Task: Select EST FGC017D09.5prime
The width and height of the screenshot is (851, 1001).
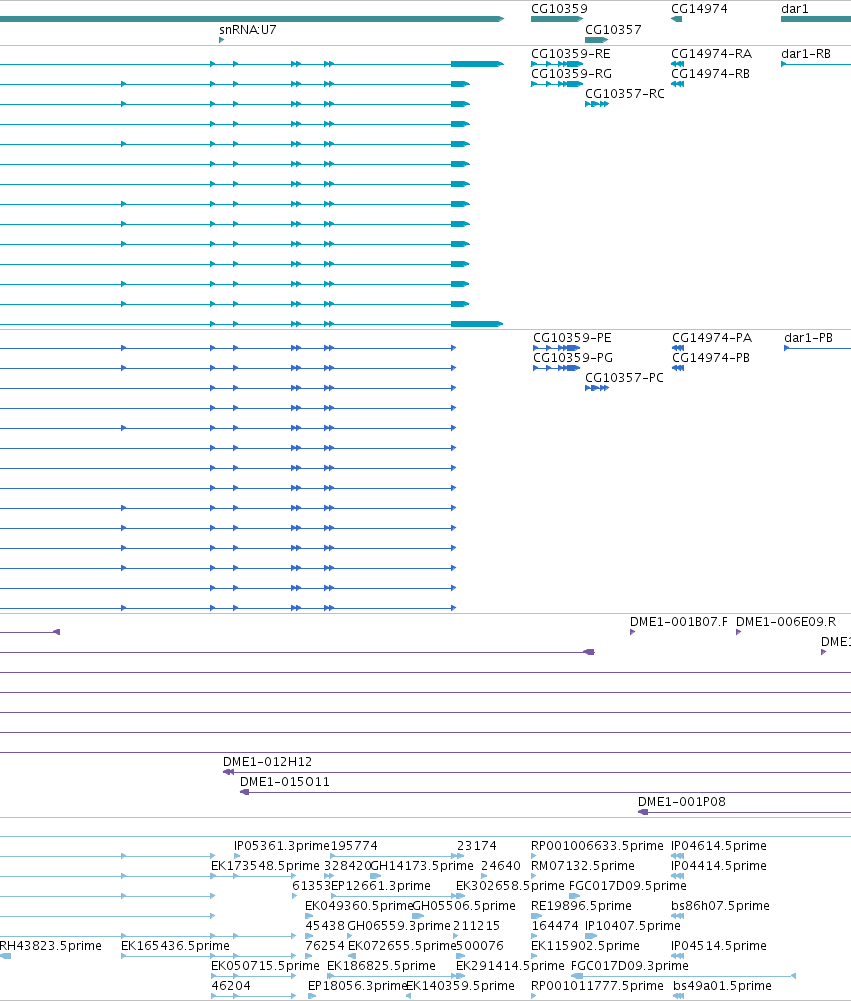Action: click(x=628, y=886)
